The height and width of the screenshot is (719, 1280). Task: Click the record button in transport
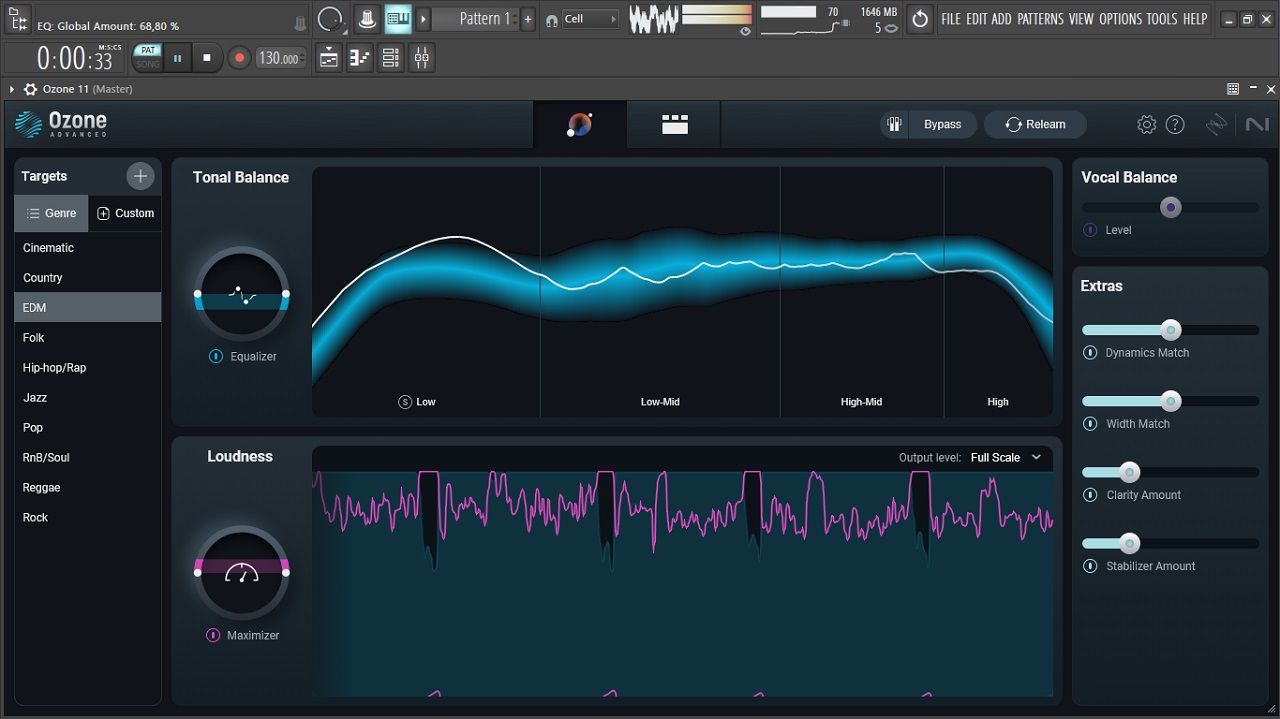(239, 59)
